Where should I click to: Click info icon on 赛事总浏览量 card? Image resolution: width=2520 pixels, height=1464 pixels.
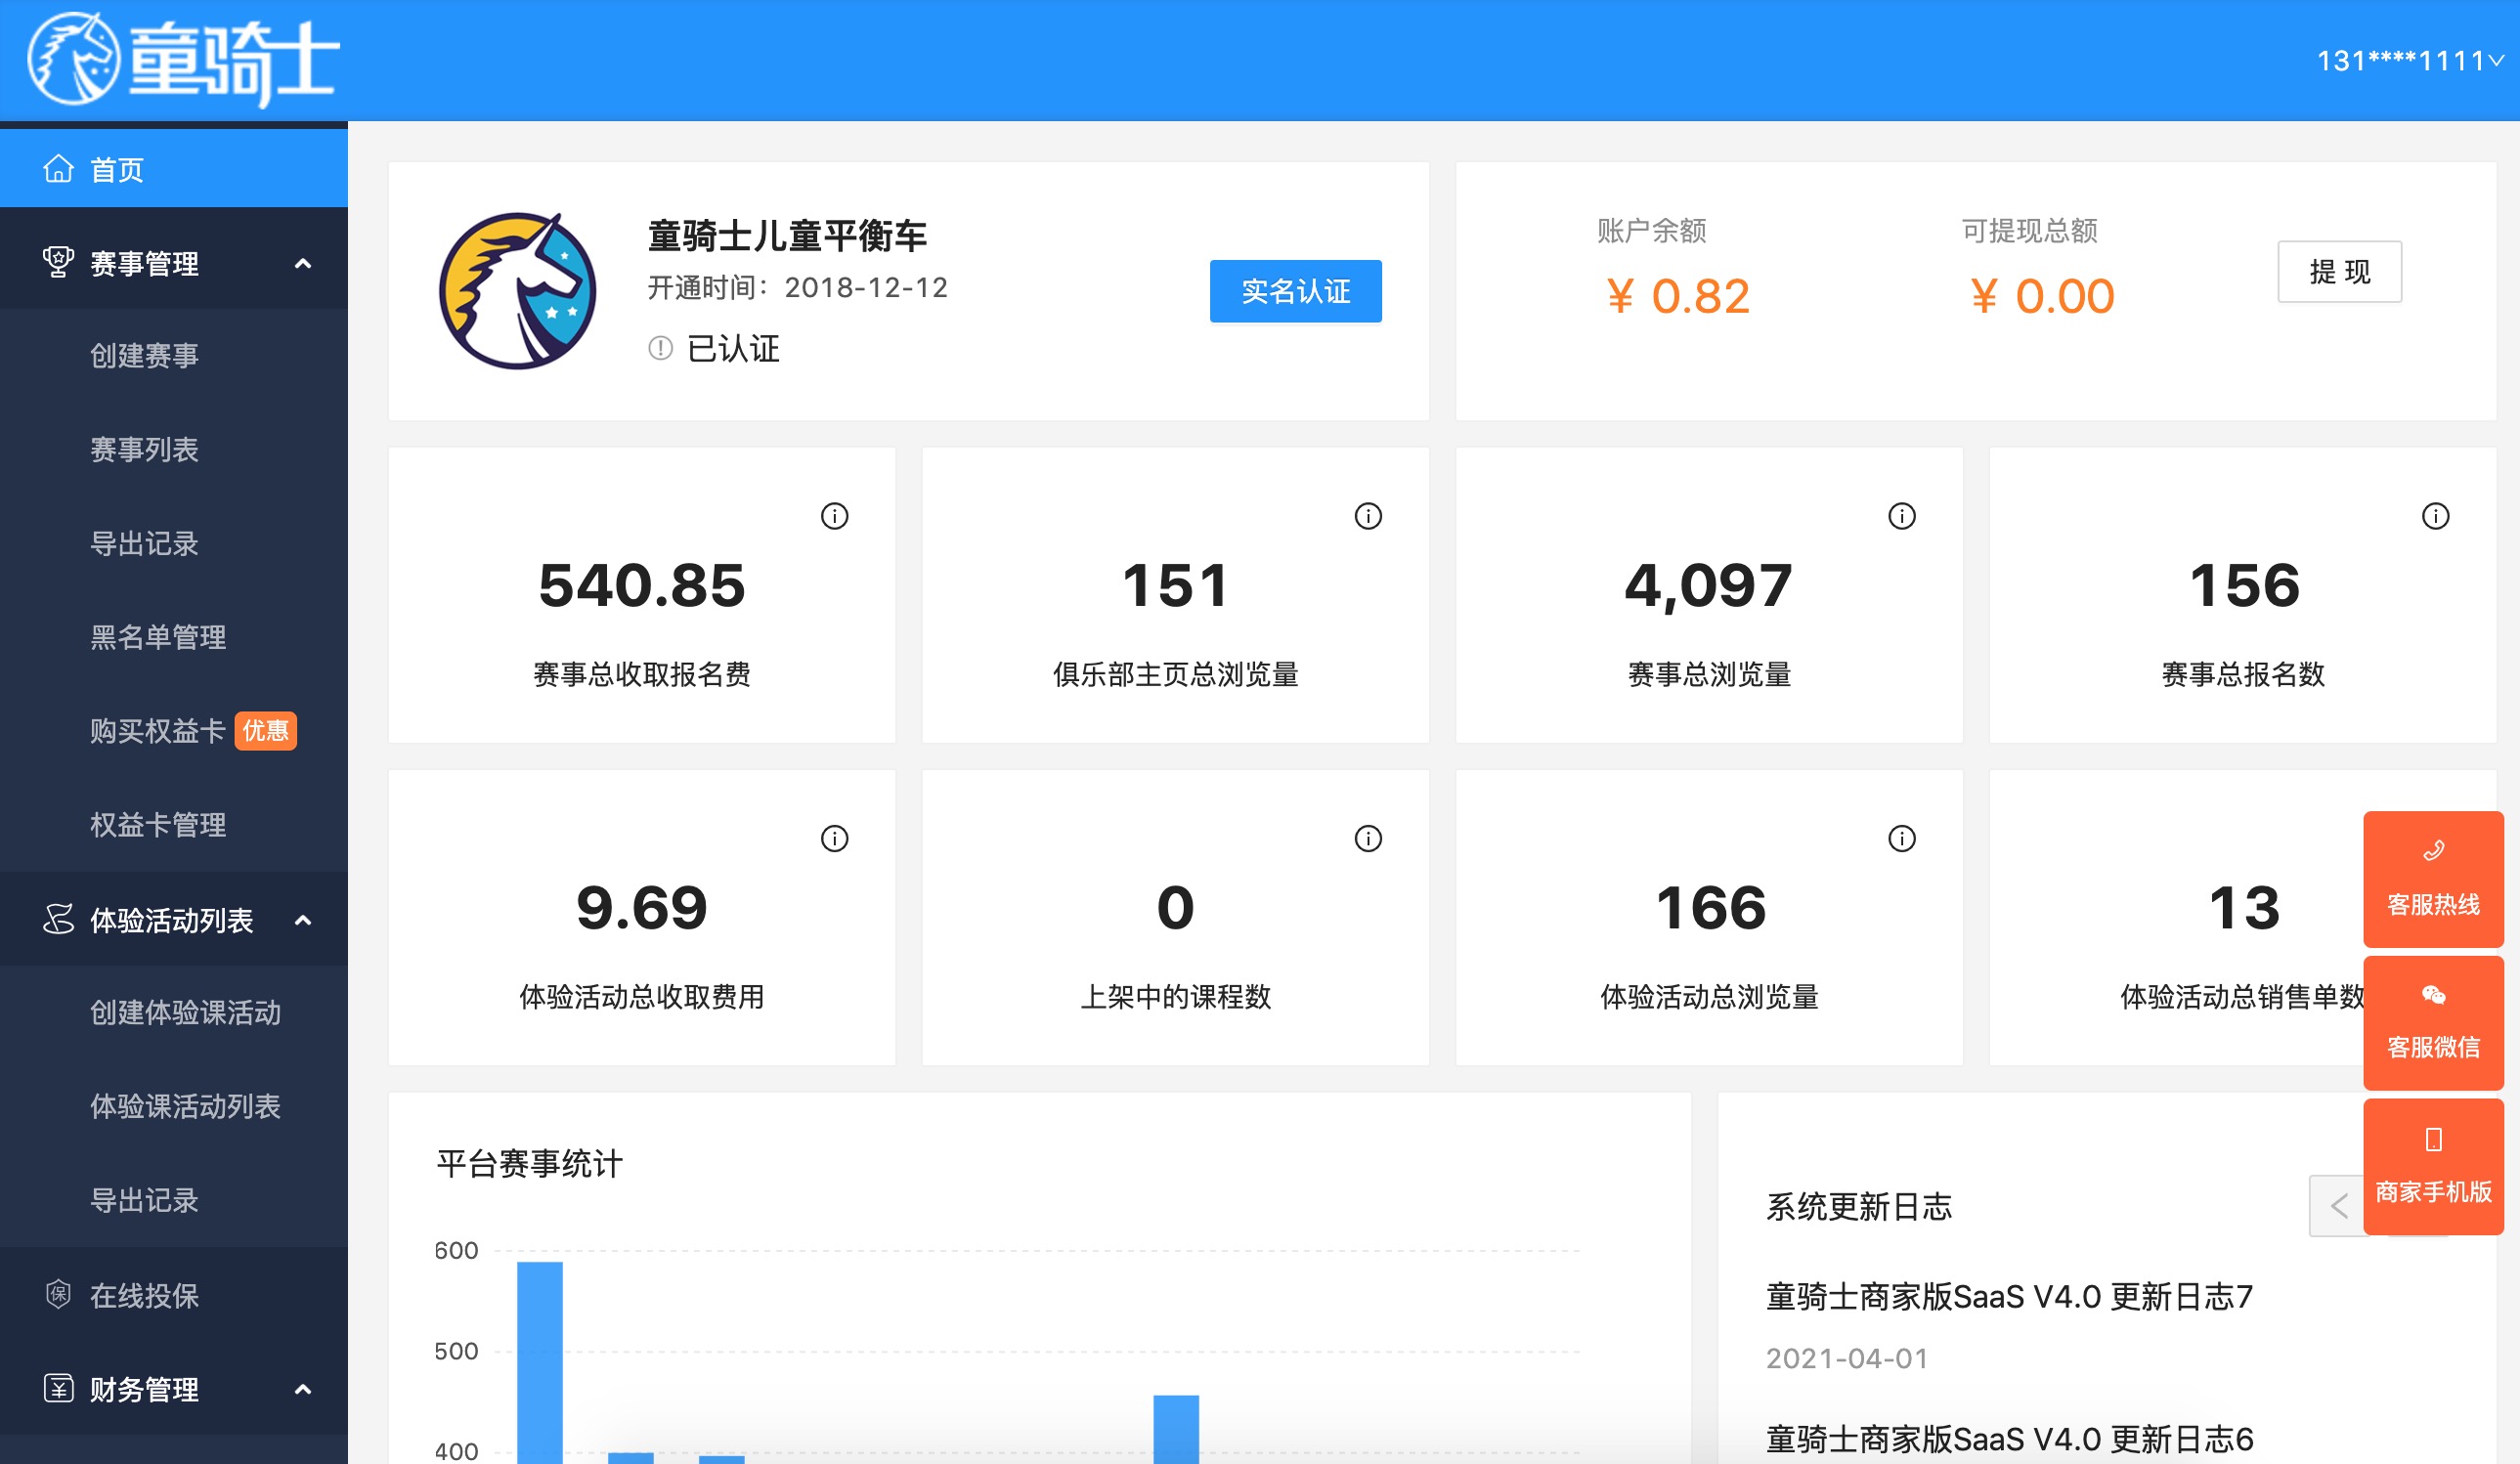[x=1902, y=516]
